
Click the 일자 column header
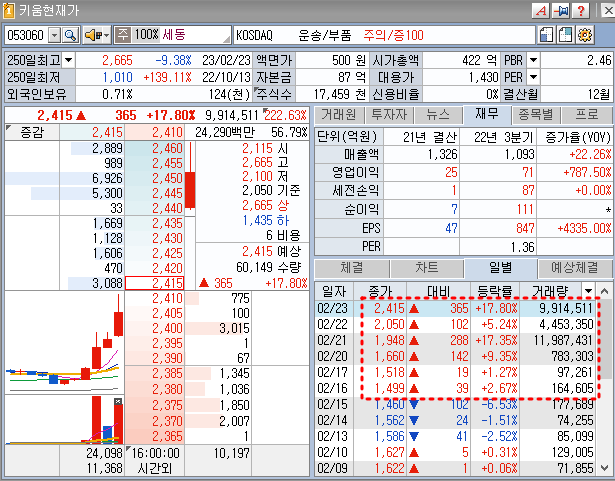coord(334,291)
